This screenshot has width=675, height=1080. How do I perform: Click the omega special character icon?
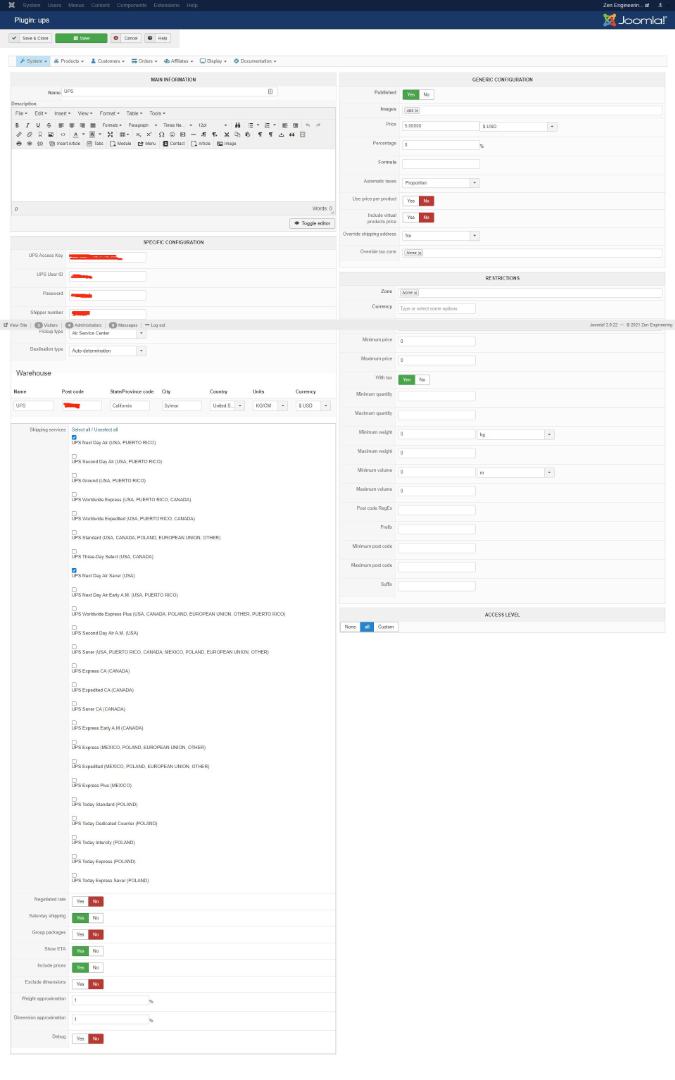click(x=161, y=134)
